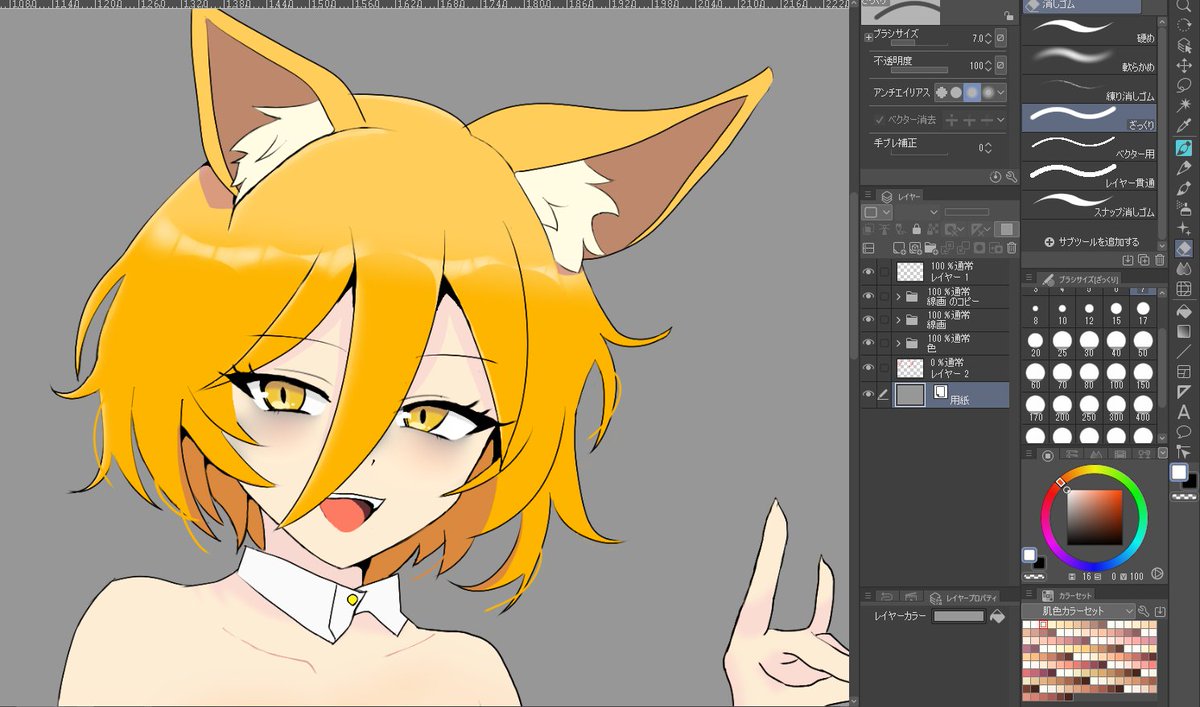Toggle visibility of the 色 folder
Screen dimensions: 1200x707
click(x=868, y=344)
